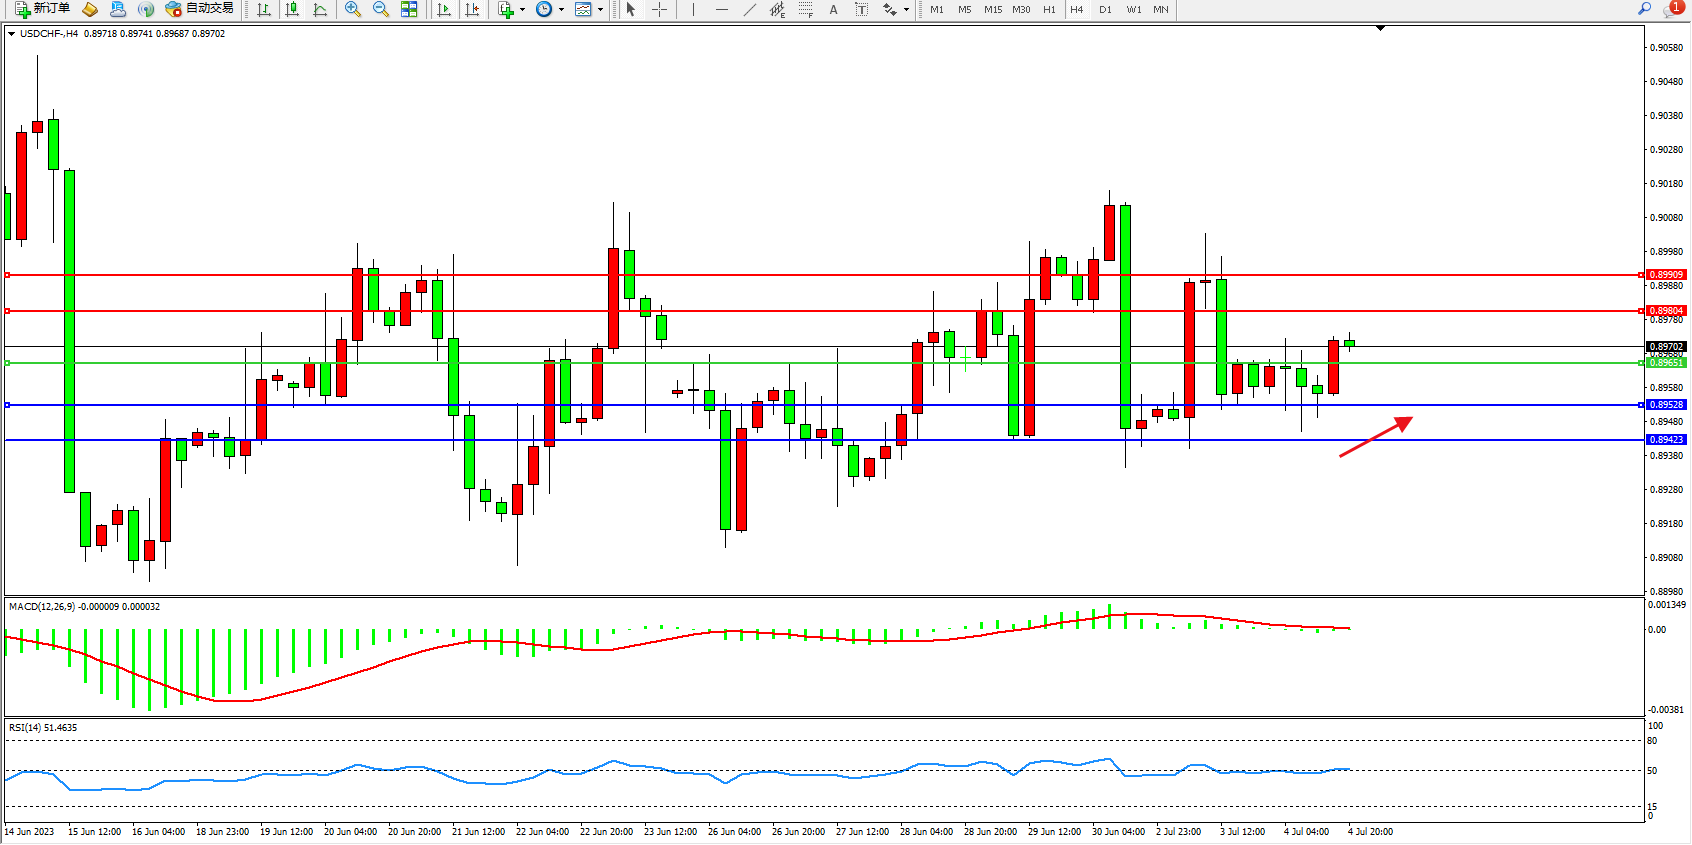Image resolution: width=1692 pixels, height=845 pixels.
Task: Switch chart to line chart mode
Action: pyautogui.click(x=320, y=9)
